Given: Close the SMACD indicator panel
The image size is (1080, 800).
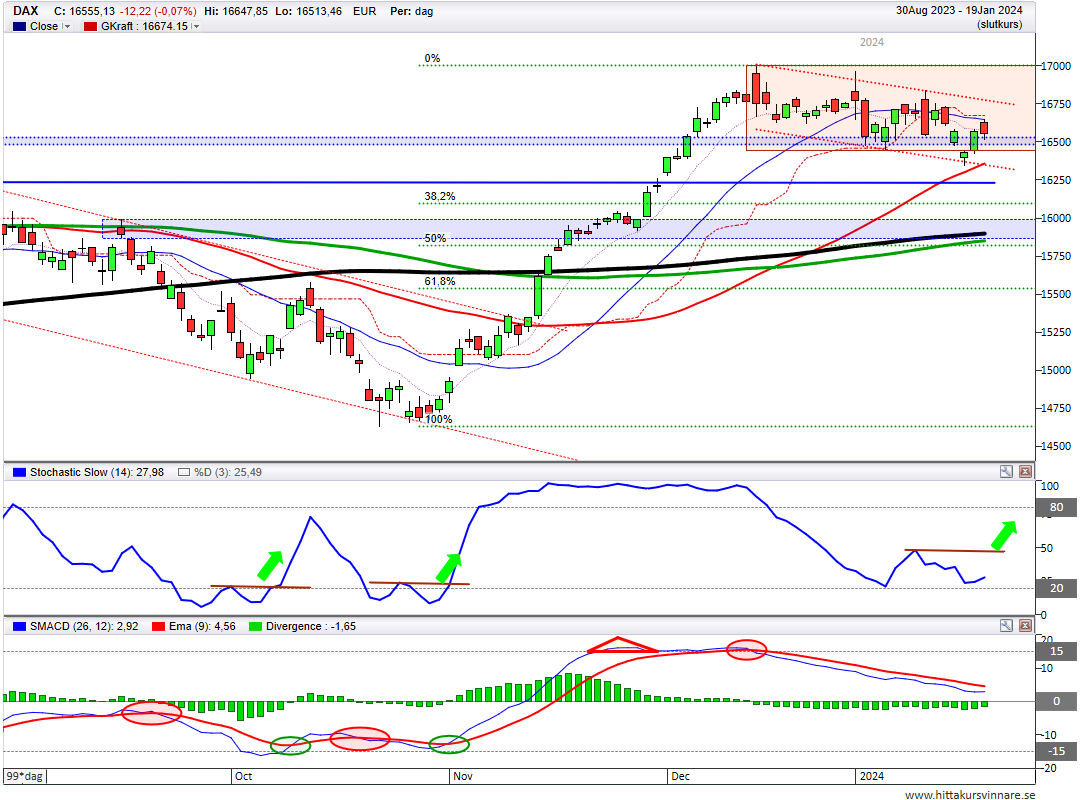Looking at the screenshot, I should click(1025, 626).
